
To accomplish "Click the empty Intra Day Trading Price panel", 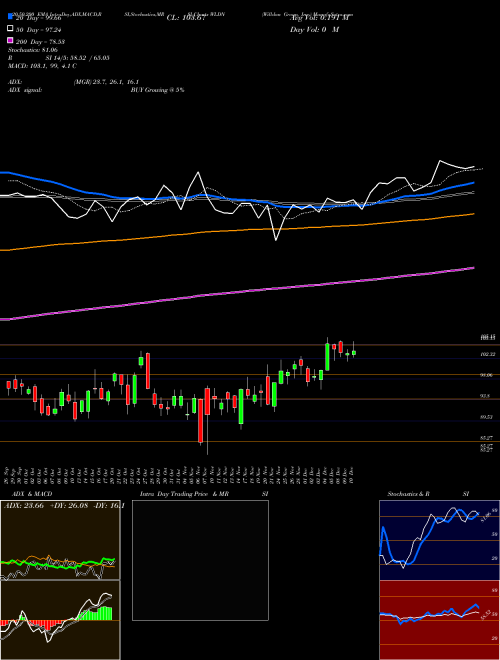I will pyautogui.click(x=200, y=560).
